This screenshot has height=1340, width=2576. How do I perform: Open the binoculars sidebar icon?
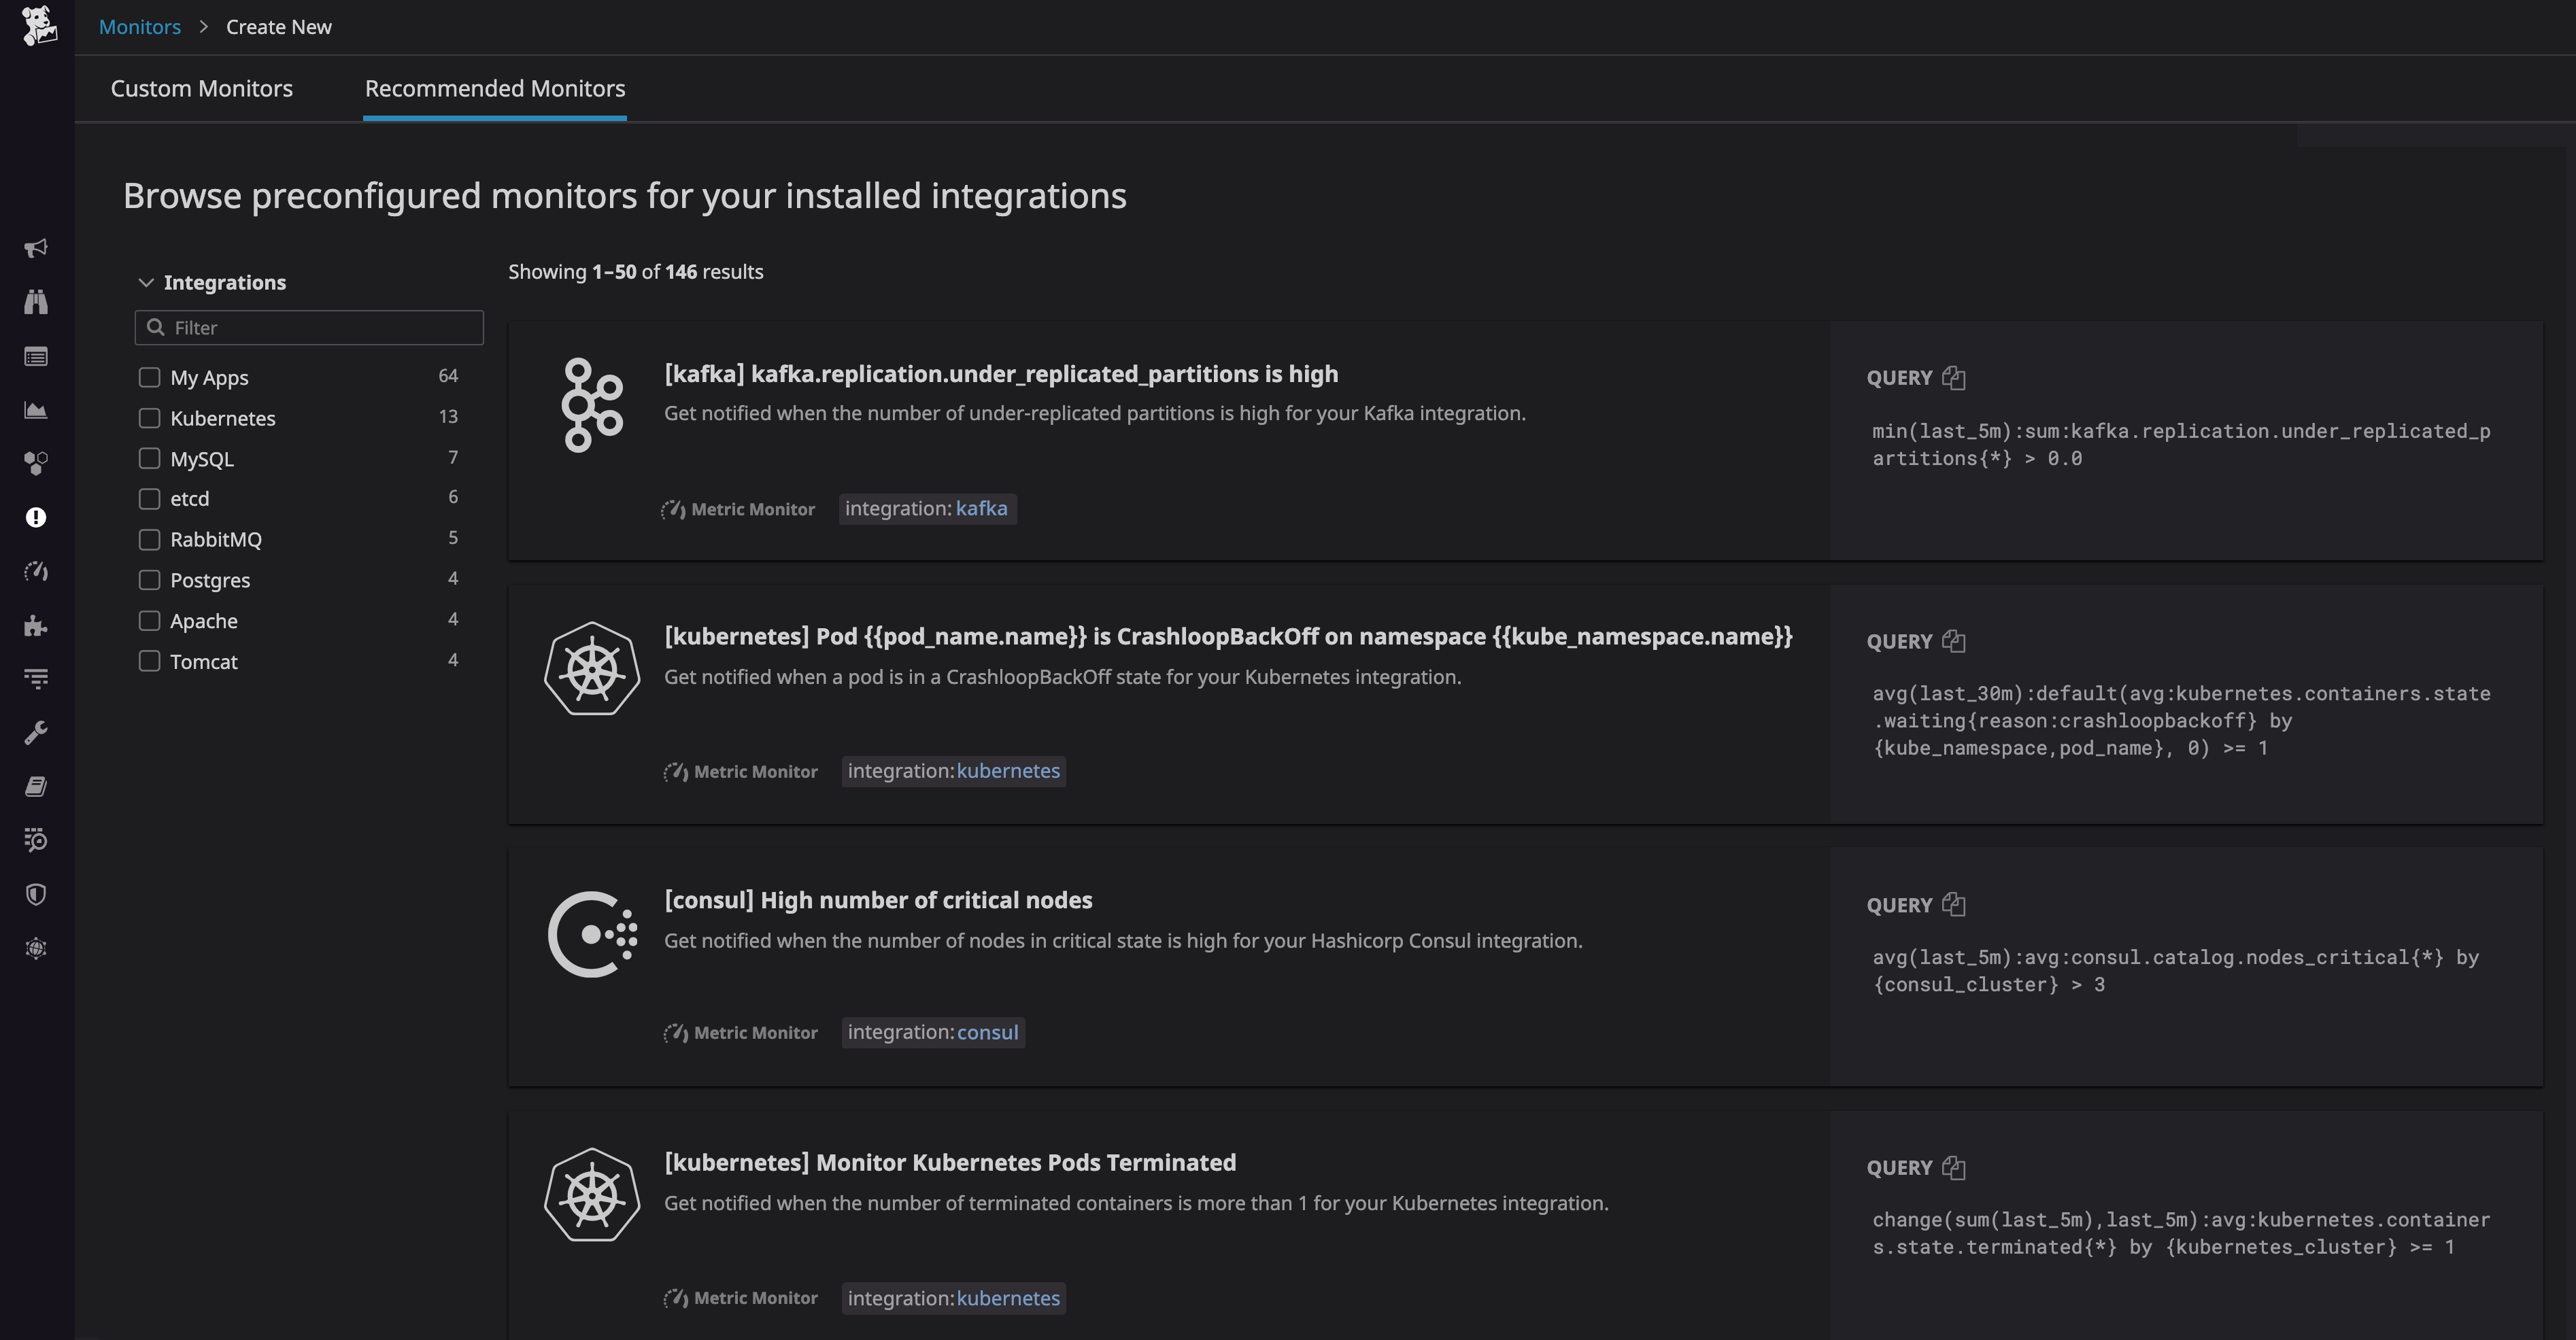[36, 302]
